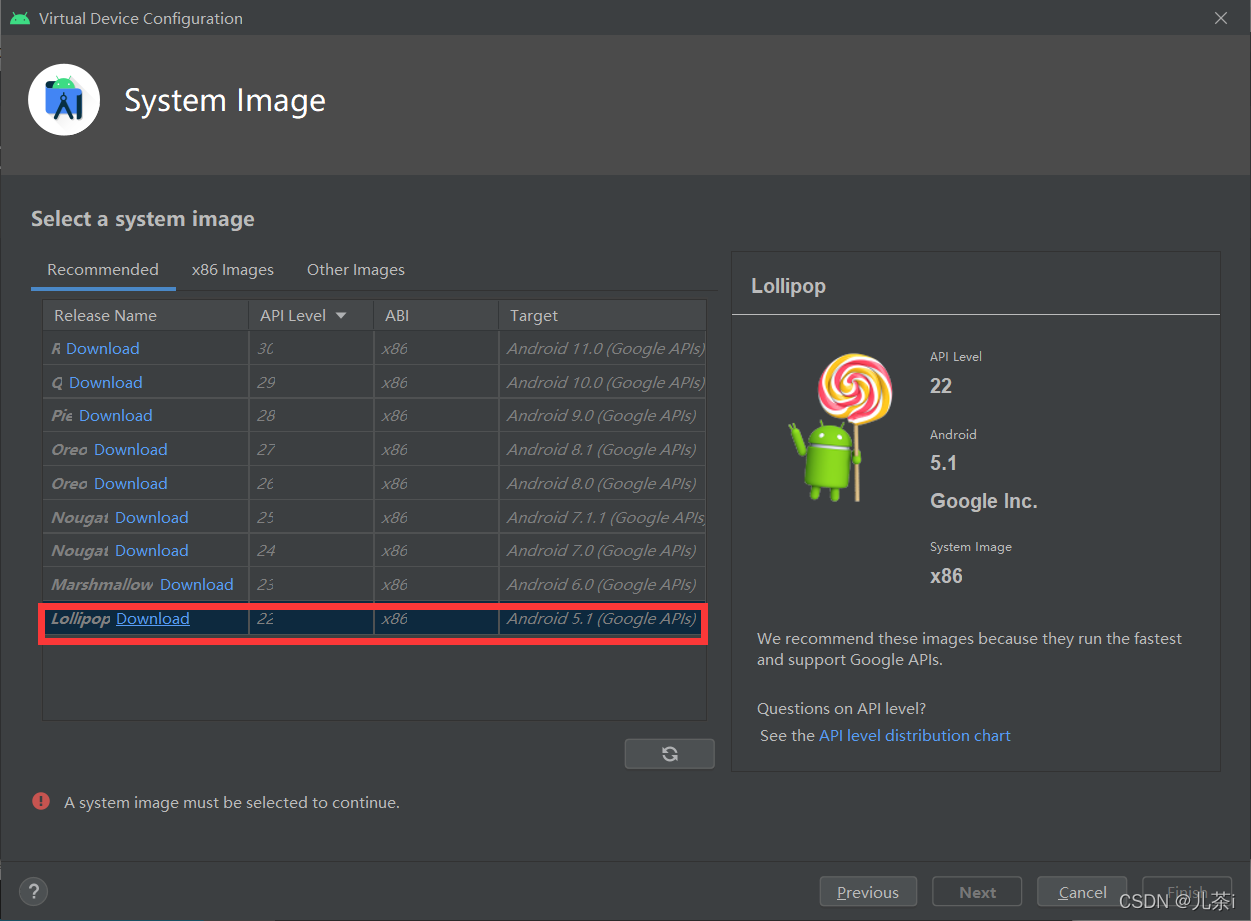Click the 'A system image must be selected' message
This screenshot has height=921, width=1251.
point(232,802)
